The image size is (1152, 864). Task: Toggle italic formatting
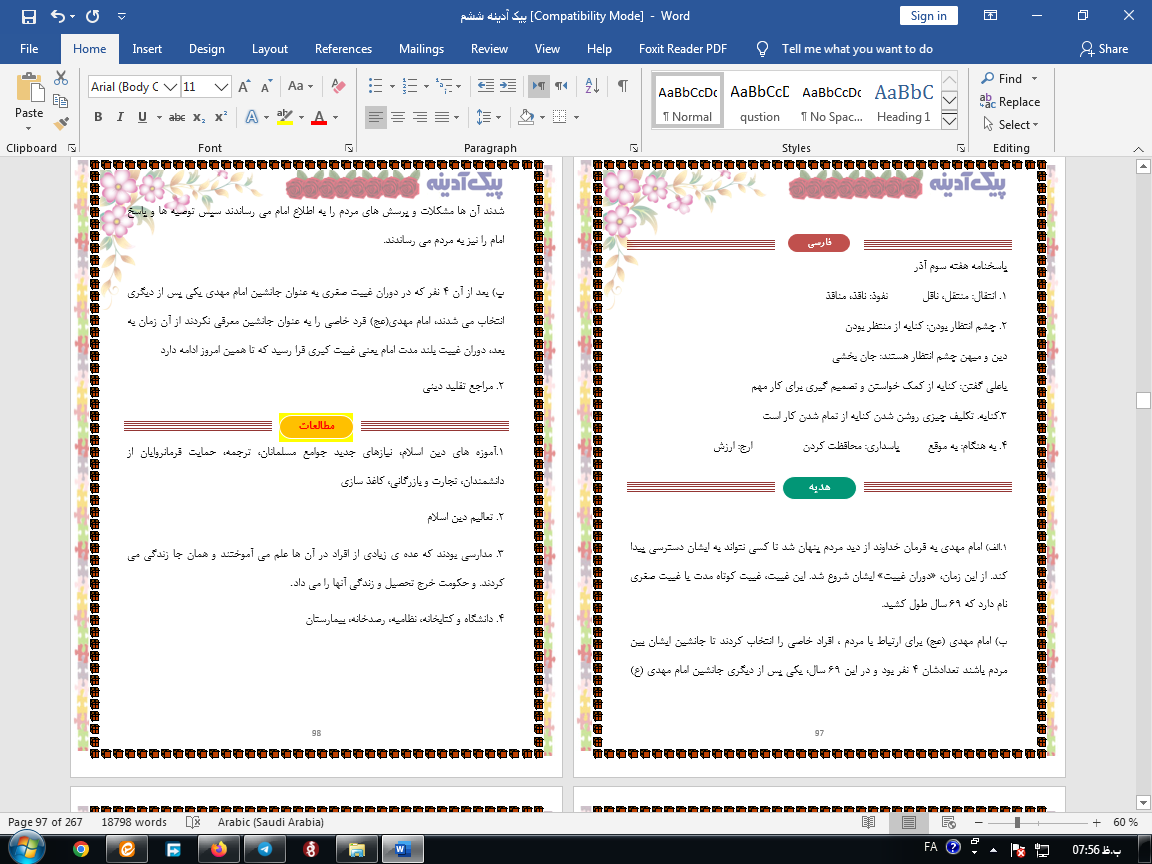point(120,117)
